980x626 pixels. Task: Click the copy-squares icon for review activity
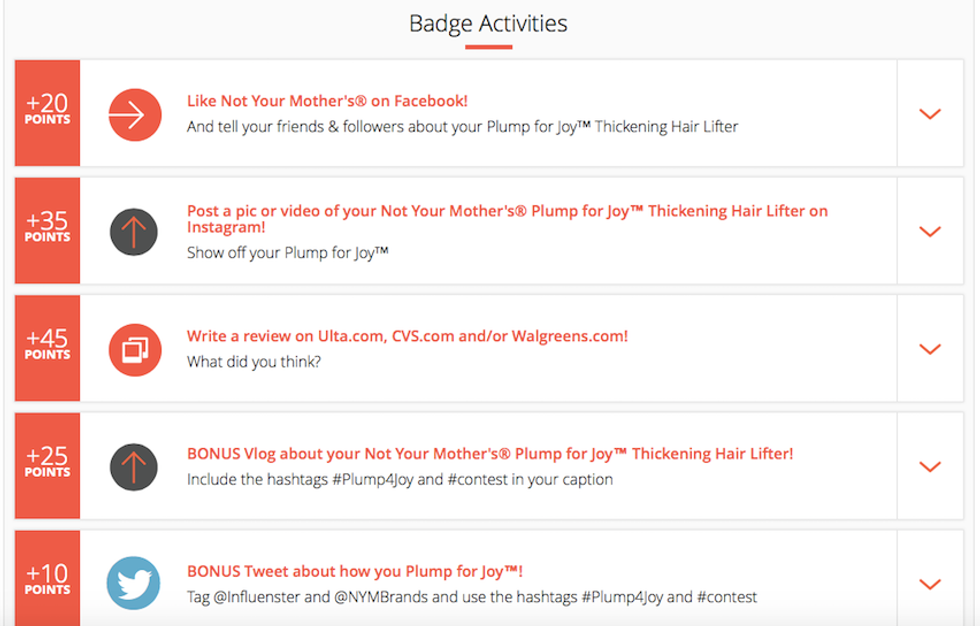click(x=134, y=349)
